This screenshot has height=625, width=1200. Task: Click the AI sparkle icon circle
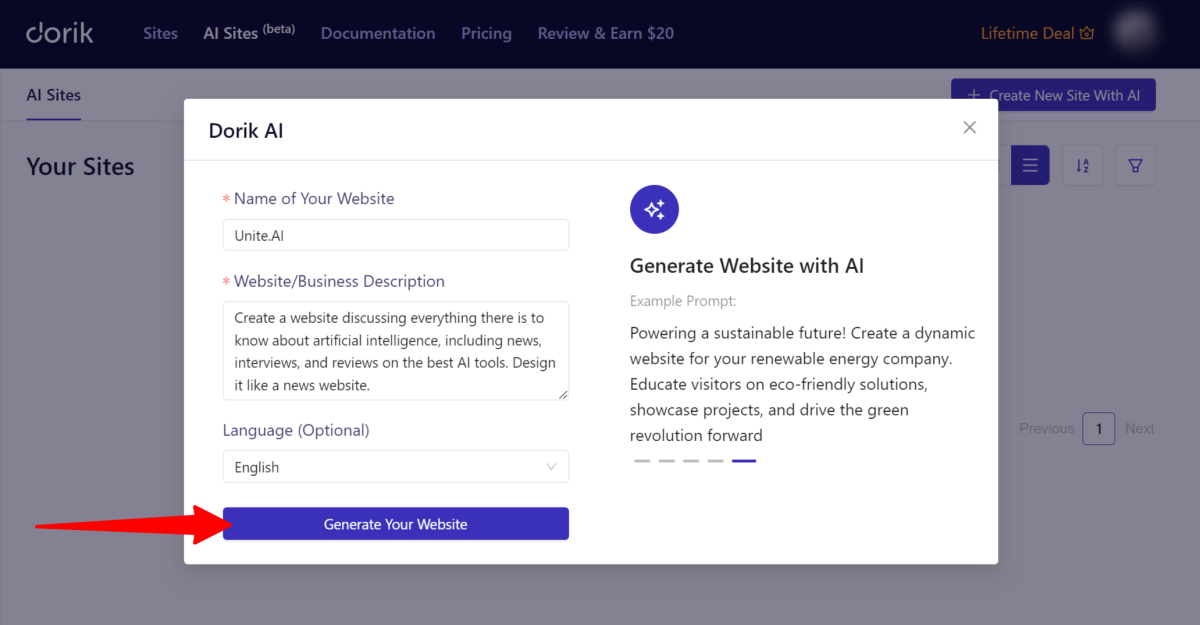(x=654, y=209)
